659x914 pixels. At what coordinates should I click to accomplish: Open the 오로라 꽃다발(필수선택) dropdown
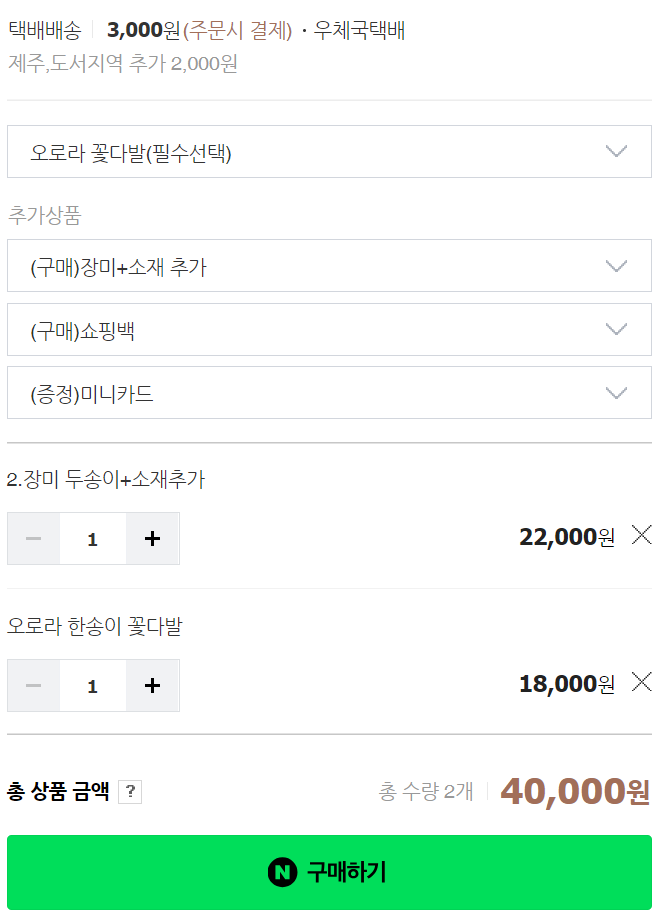(329, 152)
